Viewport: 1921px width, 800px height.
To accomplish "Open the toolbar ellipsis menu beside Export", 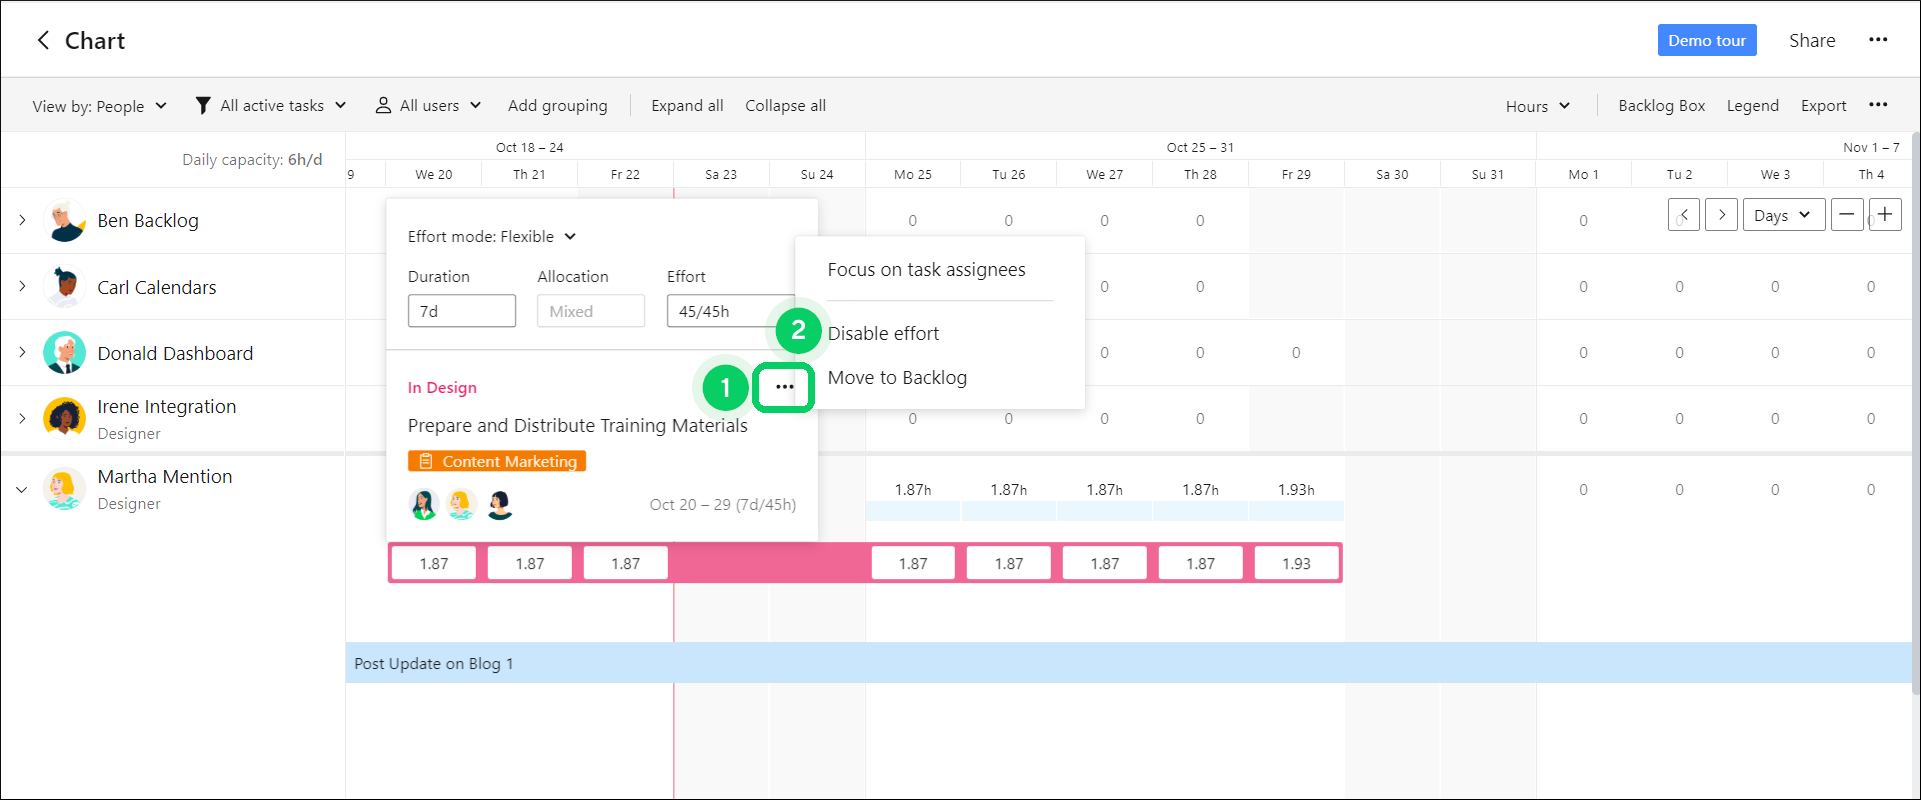I will [1878, 105].
